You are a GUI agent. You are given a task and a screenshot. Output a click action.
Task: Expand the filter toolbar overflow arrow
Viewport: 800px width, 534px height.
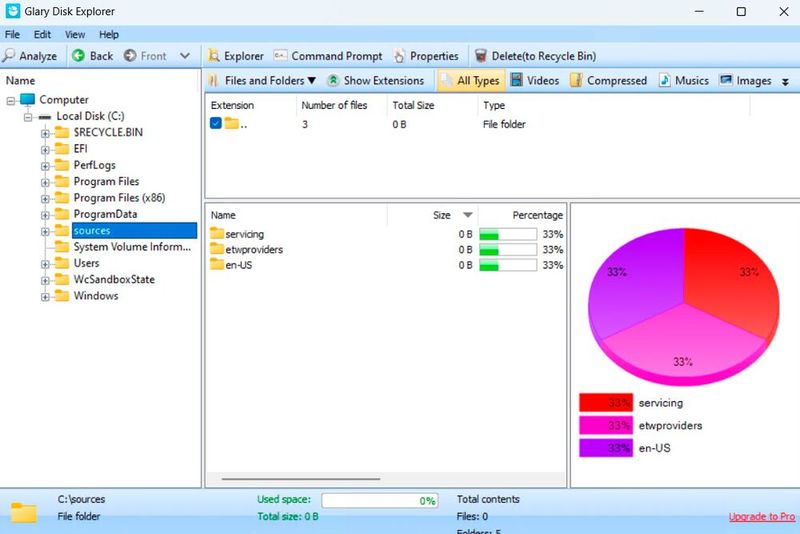tap(785, 82)
